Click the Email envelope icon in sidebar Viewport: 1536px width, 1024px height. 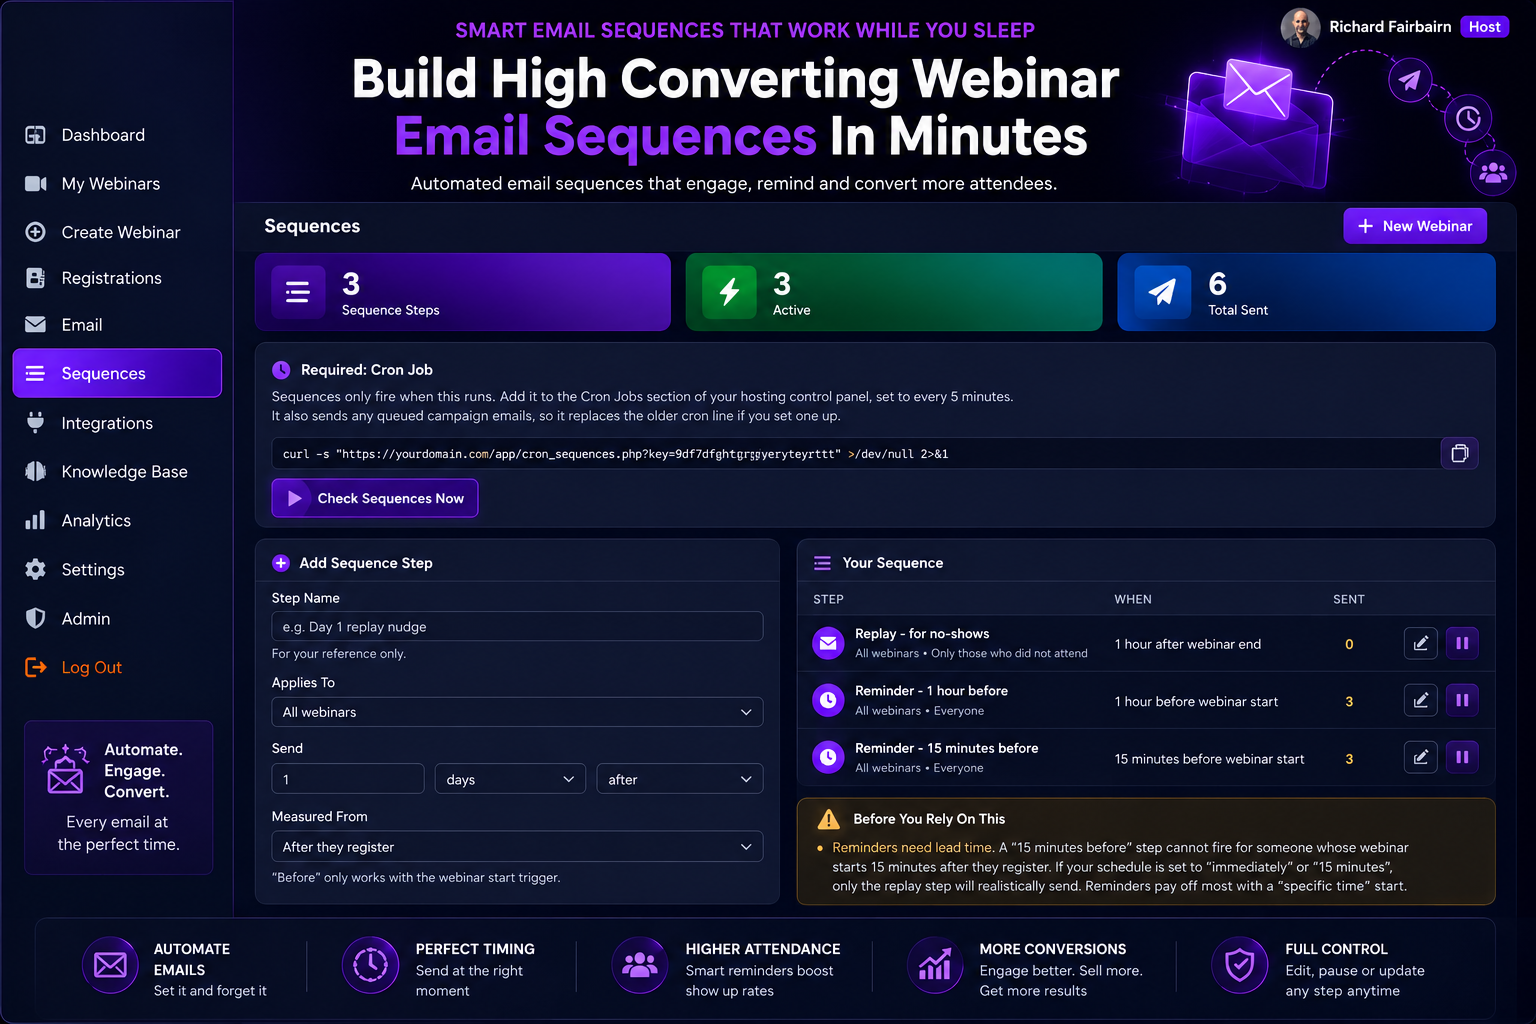click(35, 324)
